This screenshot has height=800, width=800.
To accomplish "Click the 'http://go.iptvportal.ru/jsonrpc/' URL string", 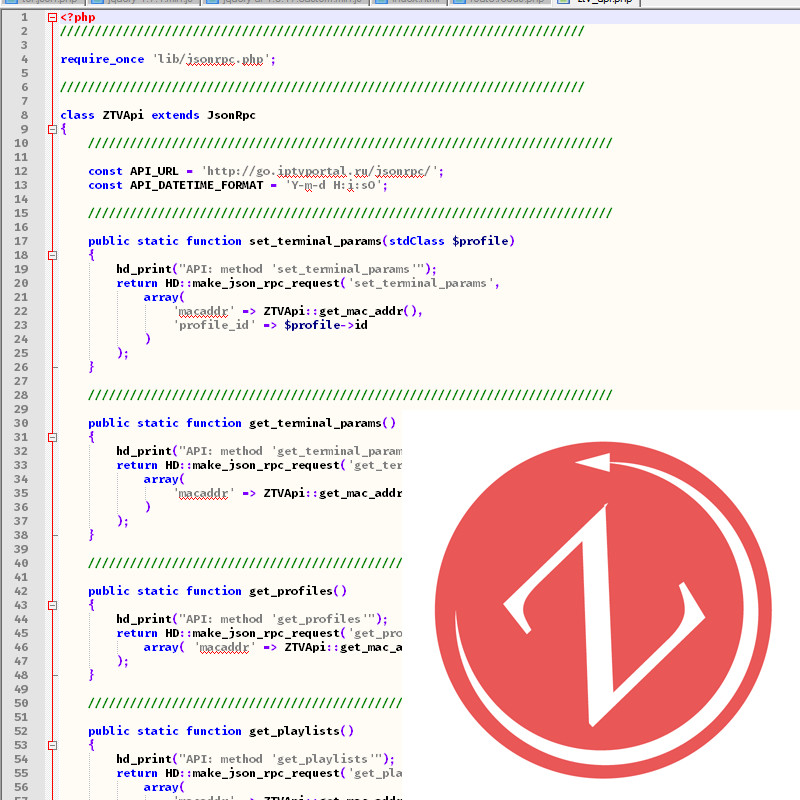I will point(320,171).
